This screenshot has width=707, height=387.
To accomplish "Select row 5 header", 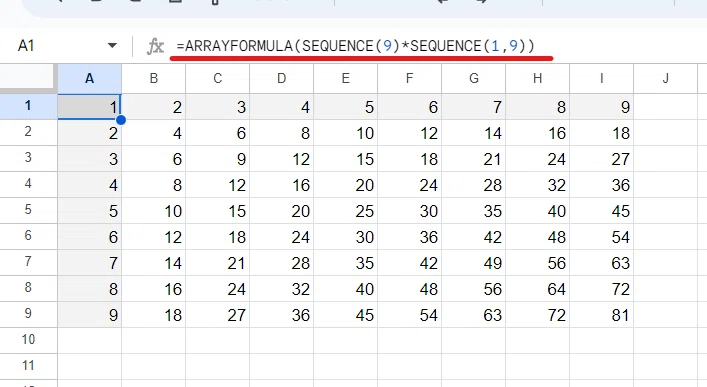I will pos(28,211).
